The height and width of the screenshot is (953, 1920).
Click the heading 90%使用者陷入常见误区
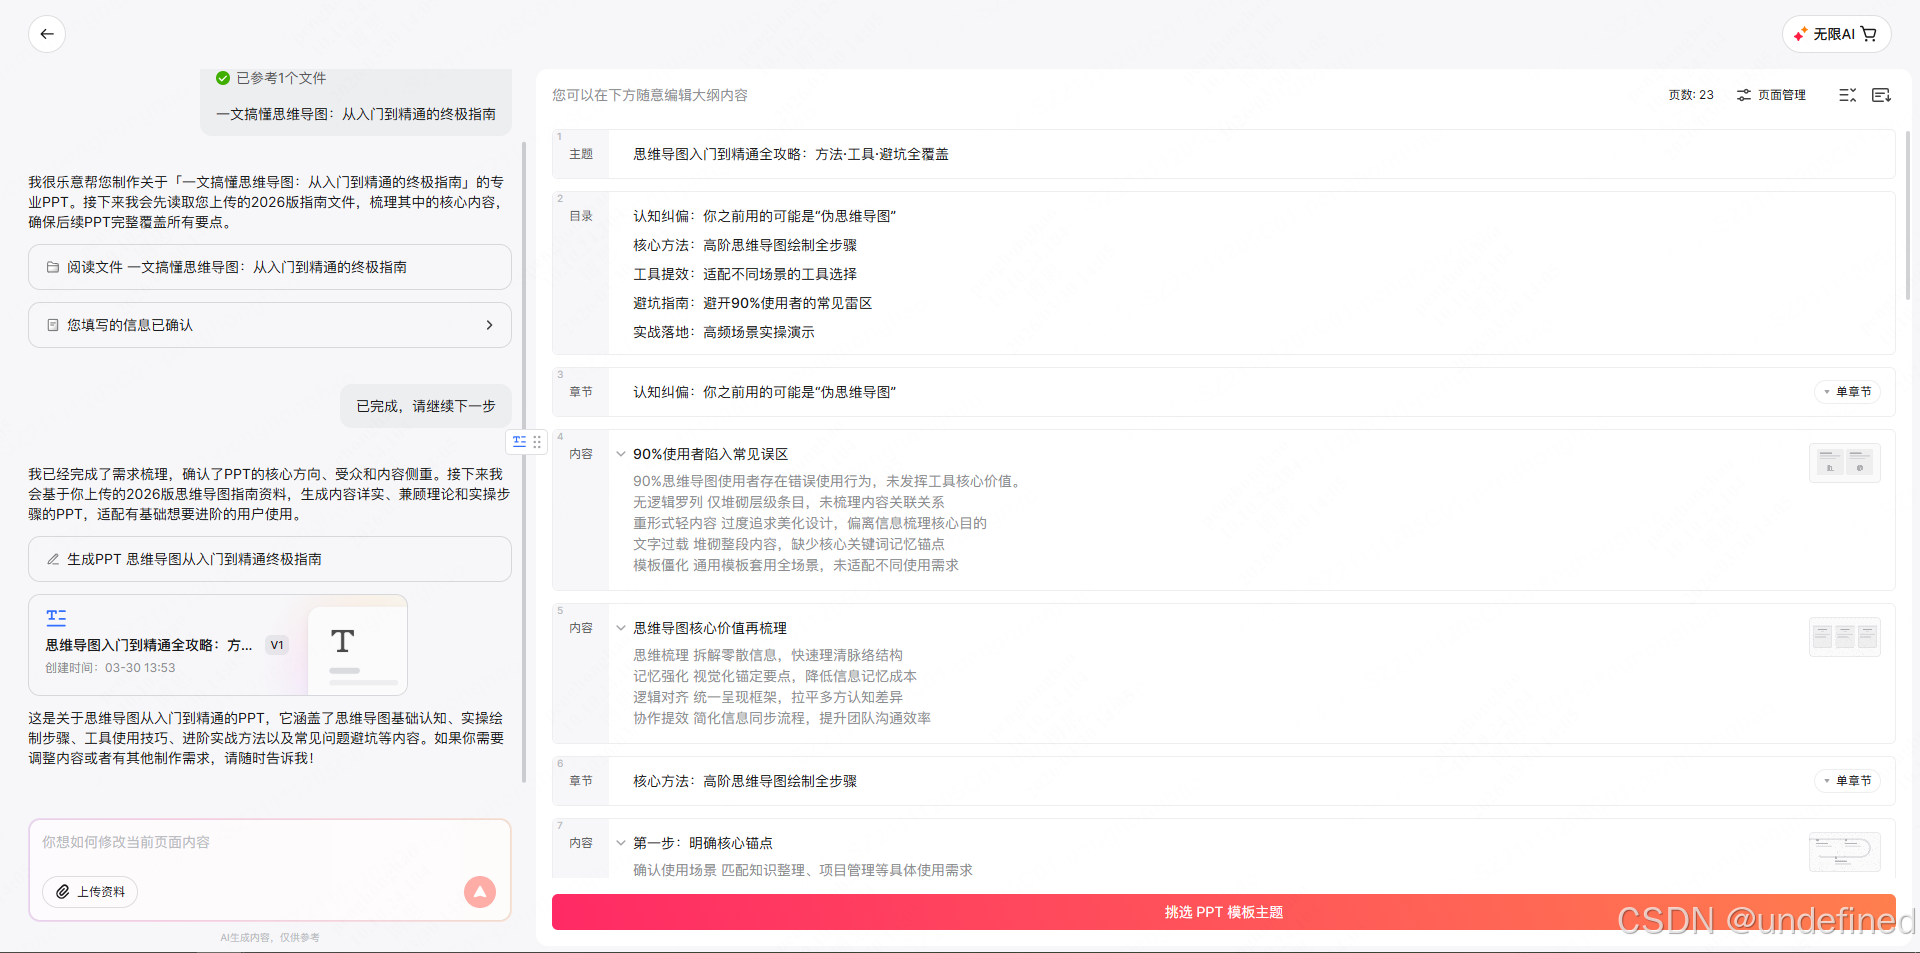coord(710,454)
